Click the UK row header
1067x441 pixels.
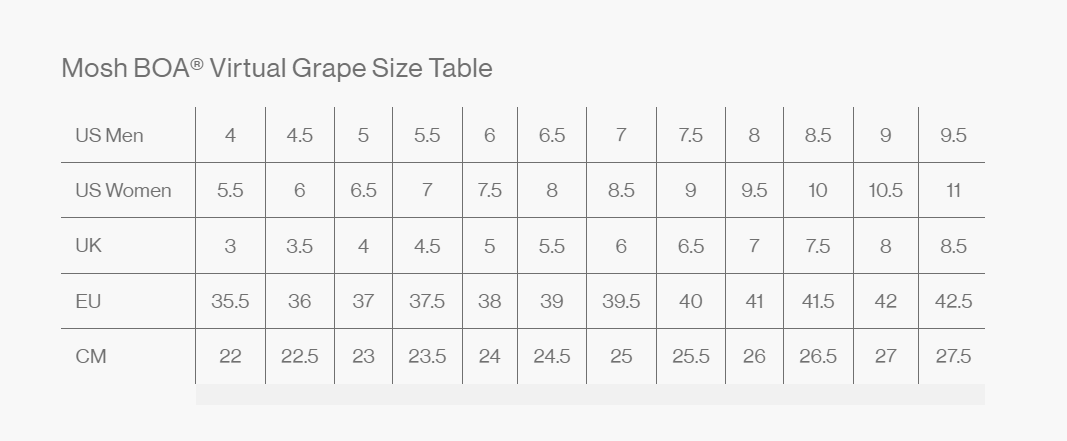tap(128, 246)
